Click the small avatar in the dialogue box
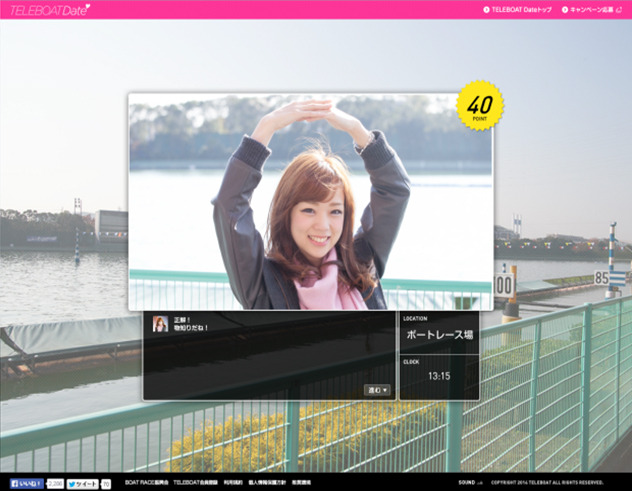Image resolution: width=632 pixels, height=491 pixels. [160, 324]
